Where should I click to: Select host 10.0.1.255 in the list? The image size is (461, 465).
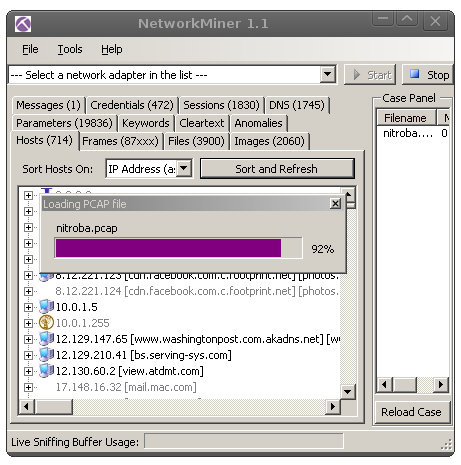83,323
